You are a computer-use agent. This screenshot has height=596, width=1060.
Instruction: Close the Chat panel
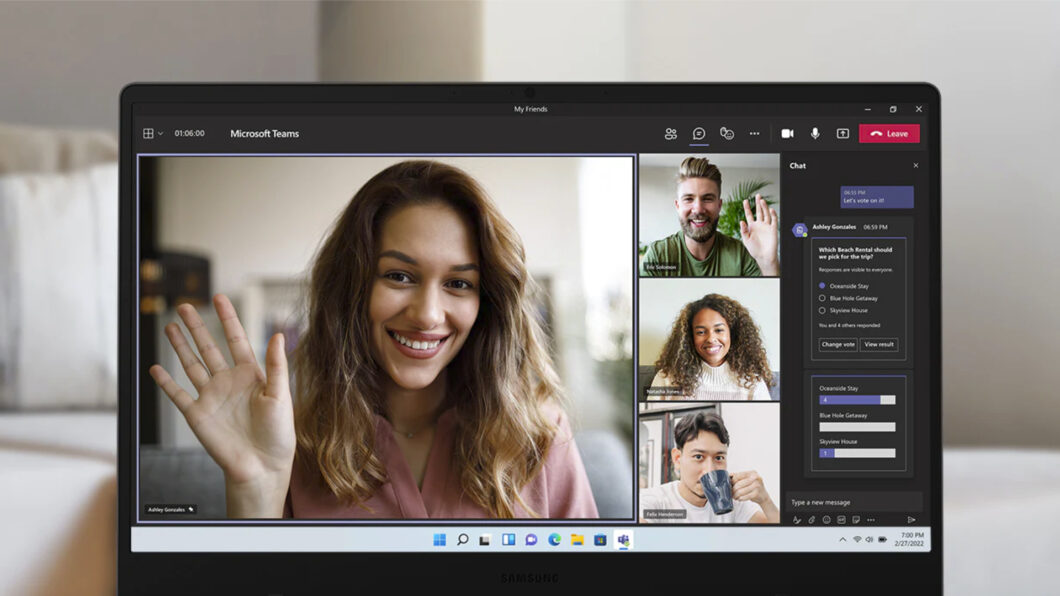[x=915, y=166]
